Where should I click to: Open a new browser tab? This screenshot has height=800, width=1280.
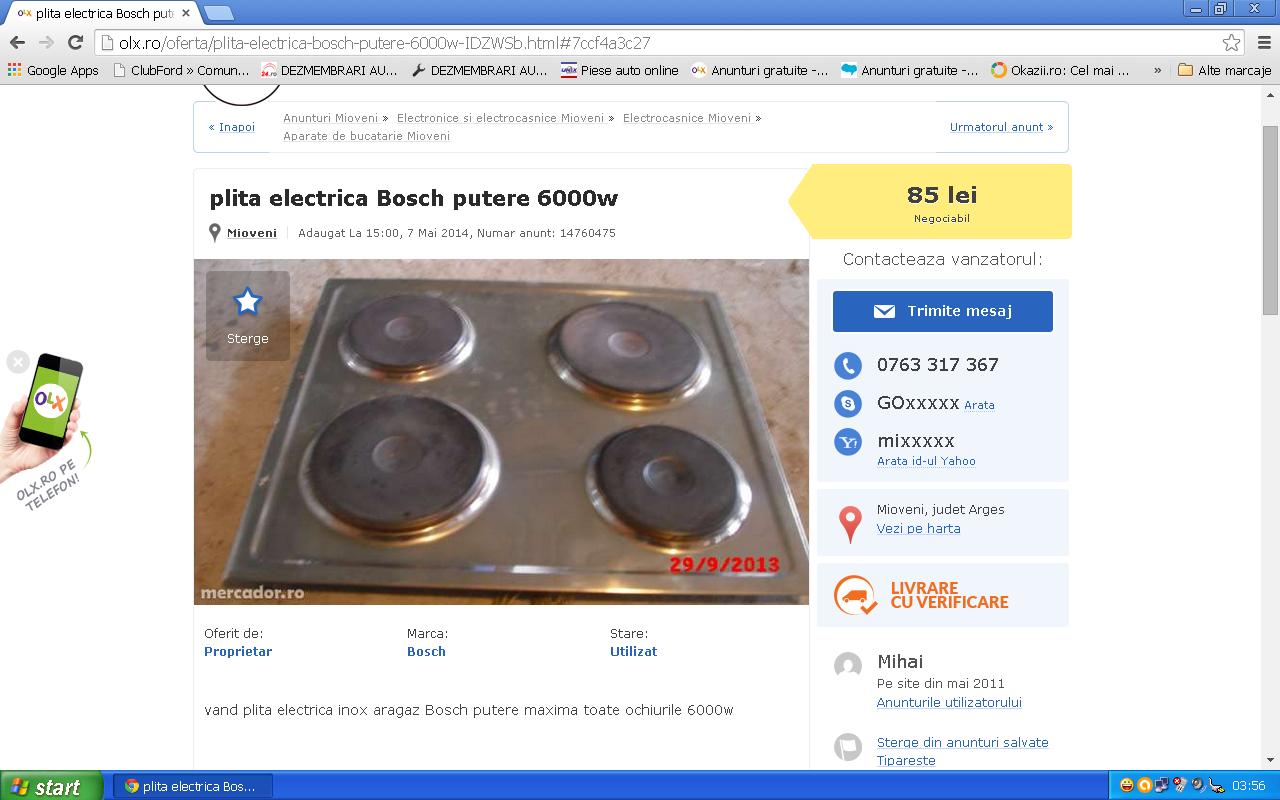point(218,13)
